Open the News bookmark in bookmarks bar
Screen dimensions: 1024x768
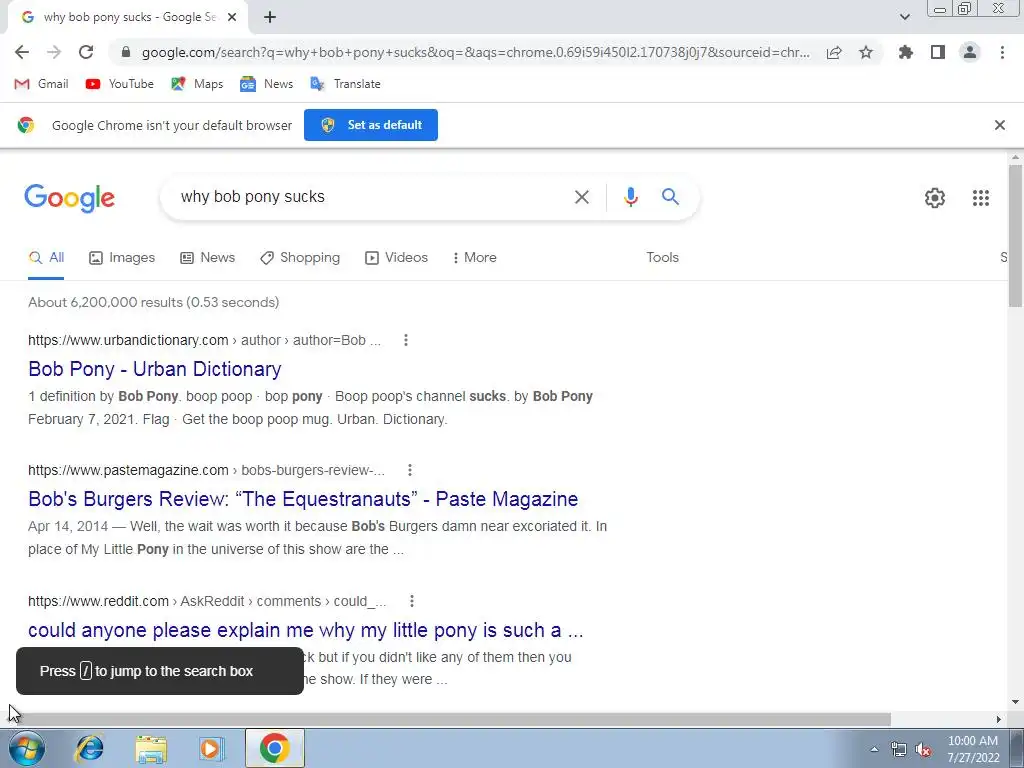(266, 84)
